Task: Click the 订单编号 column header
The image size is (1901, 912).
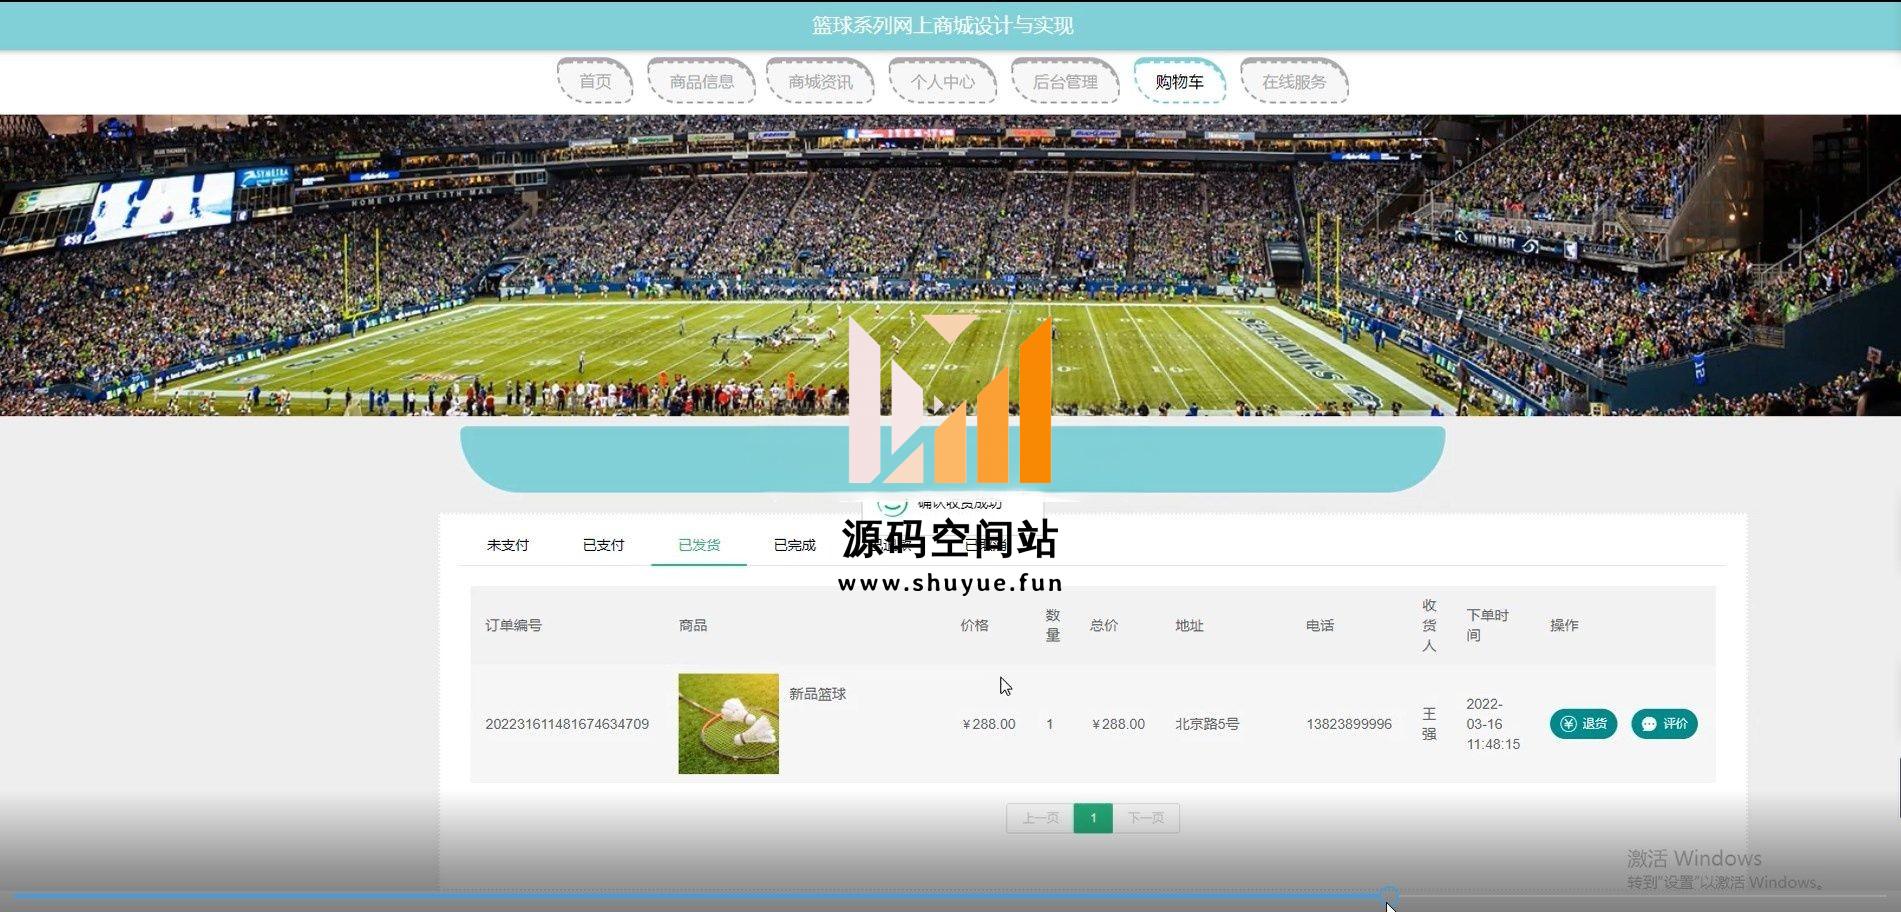Action: [513, 625]
